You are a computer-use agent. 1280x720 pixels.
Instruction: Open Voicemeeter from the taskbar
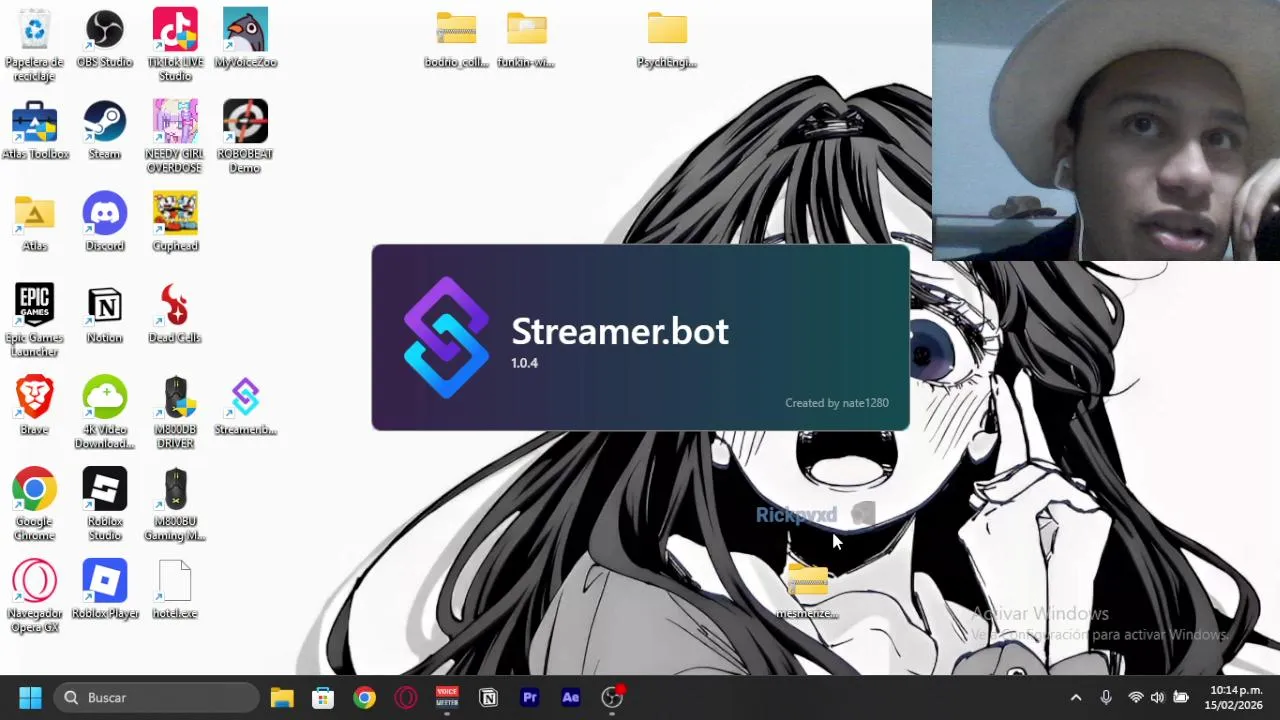(x=447, y=697)
